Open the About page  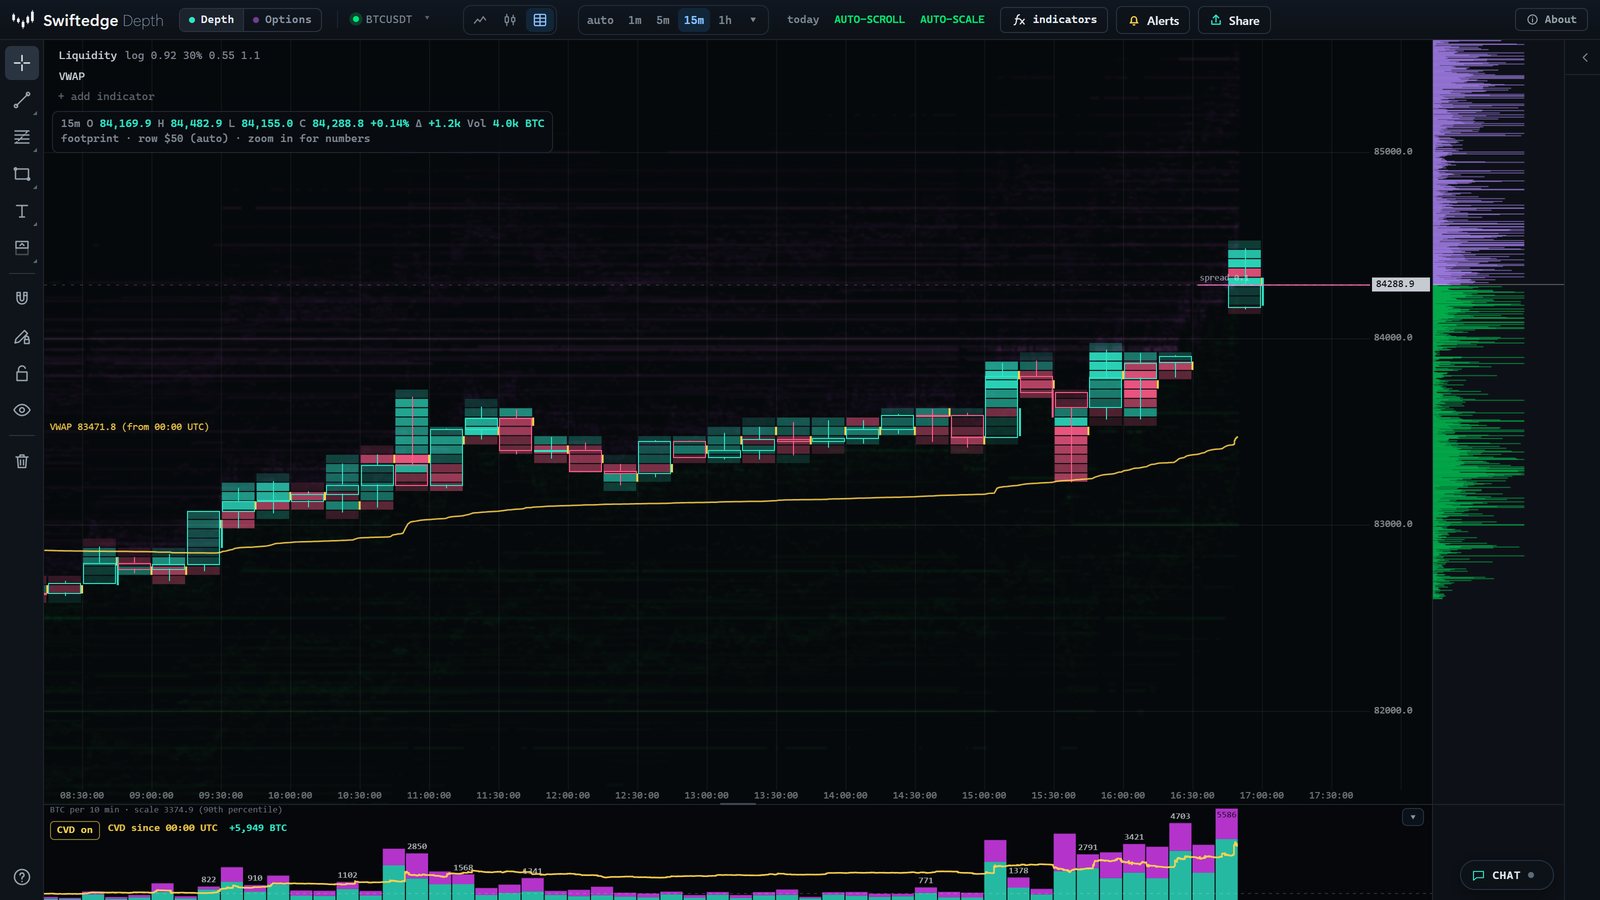[x=1551, y=20]
